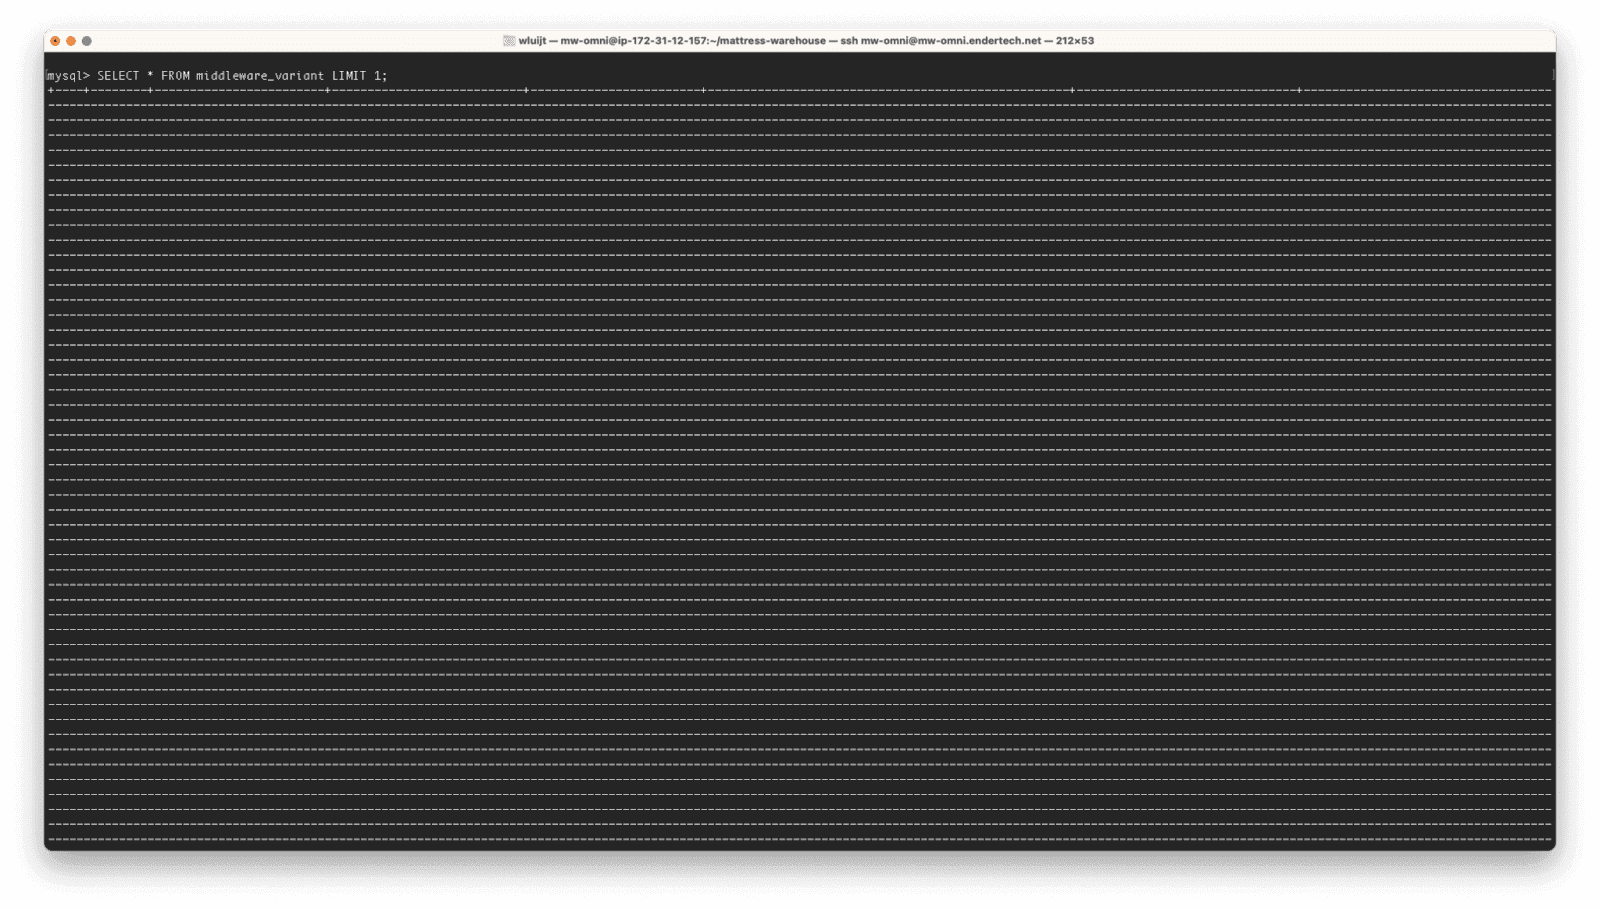Click the mattress-warehouse directory path in title
Screen dimensions: 1600x909
click(770, 42)
